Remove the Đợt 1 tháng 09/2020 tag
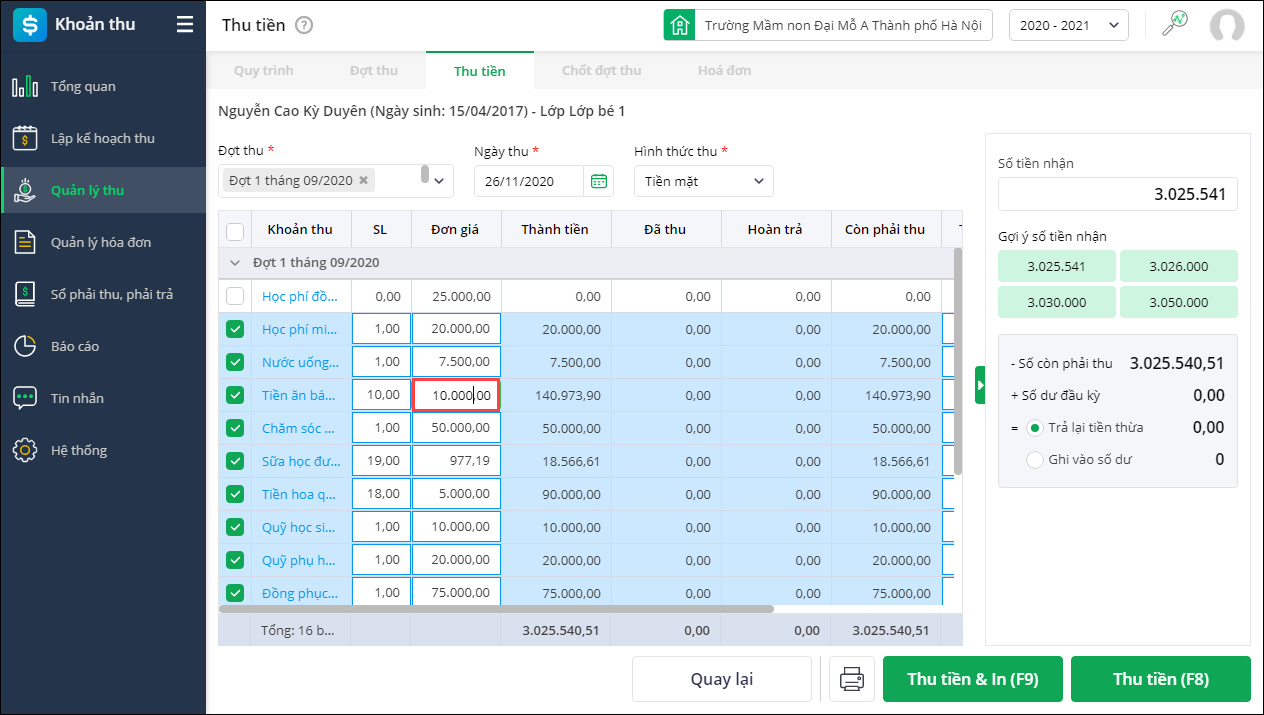1264x715 pixels. [x=364, y=181]
